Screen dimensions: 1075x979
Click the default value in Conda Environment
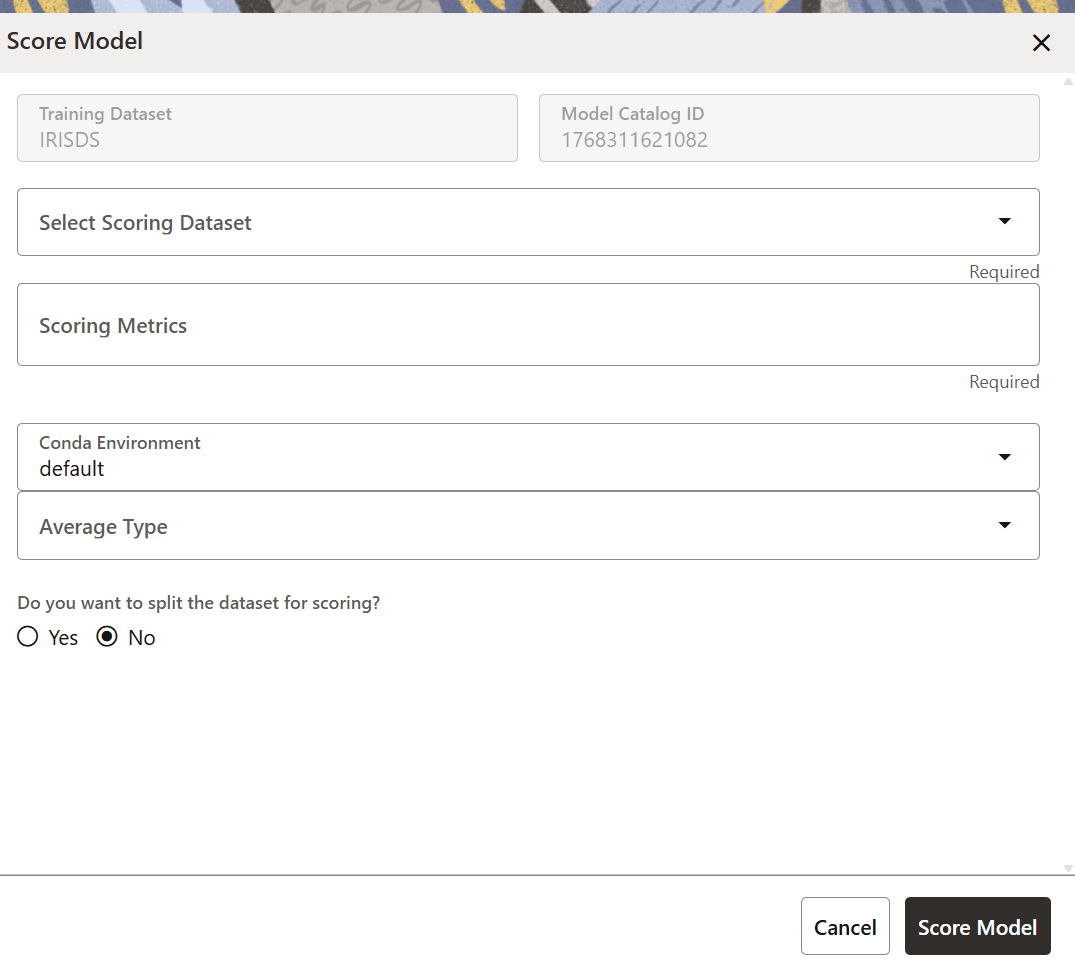click(71, 468)
